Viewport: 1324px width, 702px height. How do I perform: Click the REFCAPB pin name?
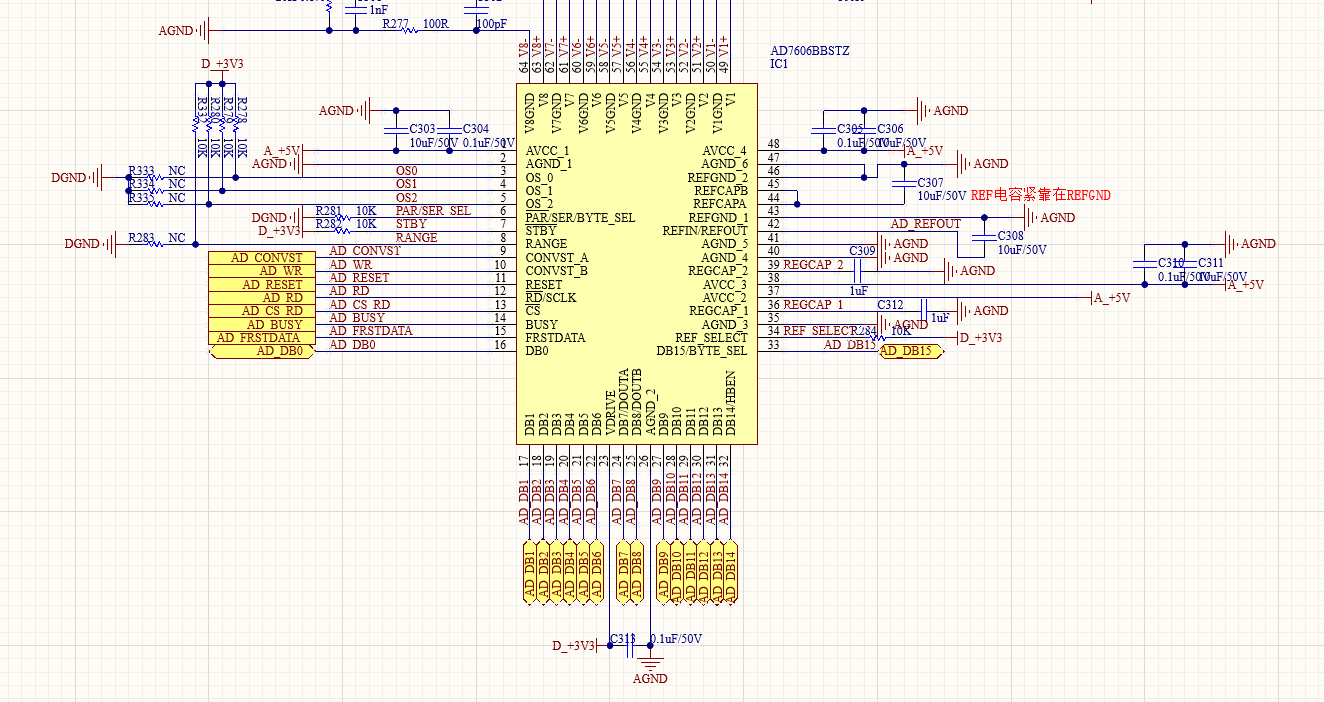click(721, 190)
